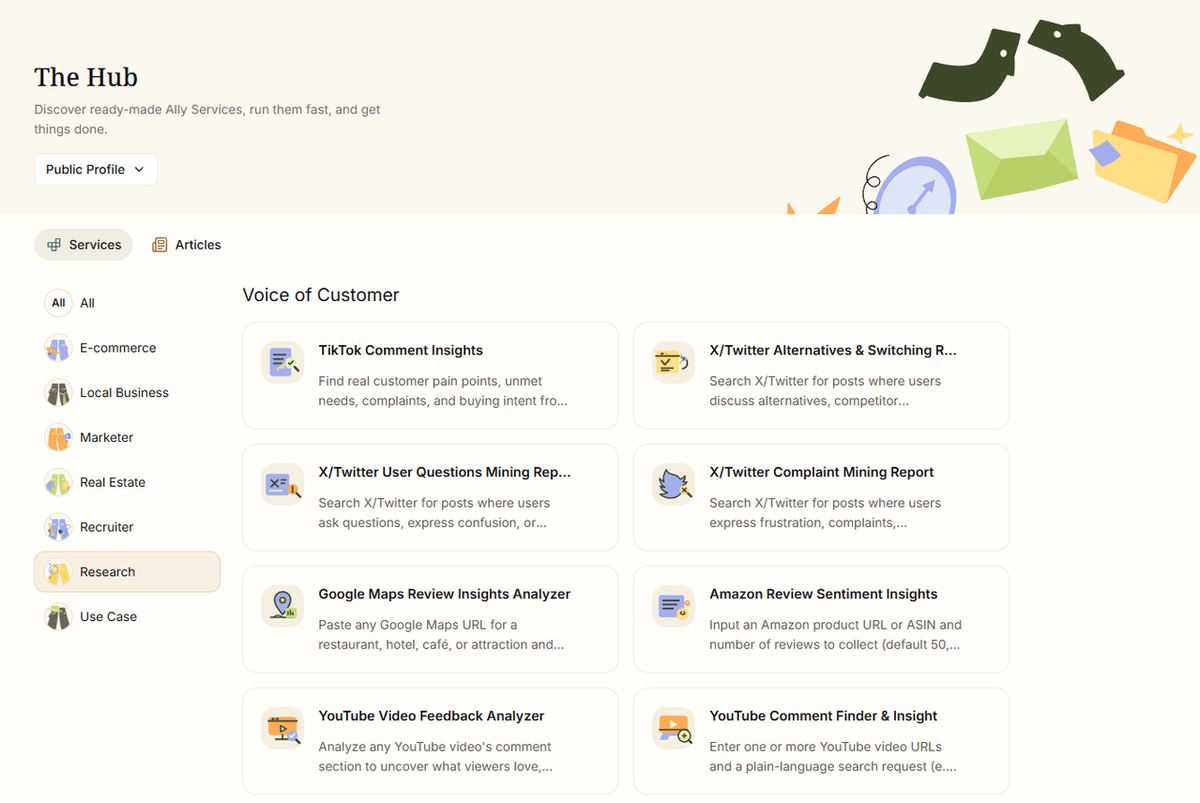Select the E-commerce category

click(x=127, y=348)
